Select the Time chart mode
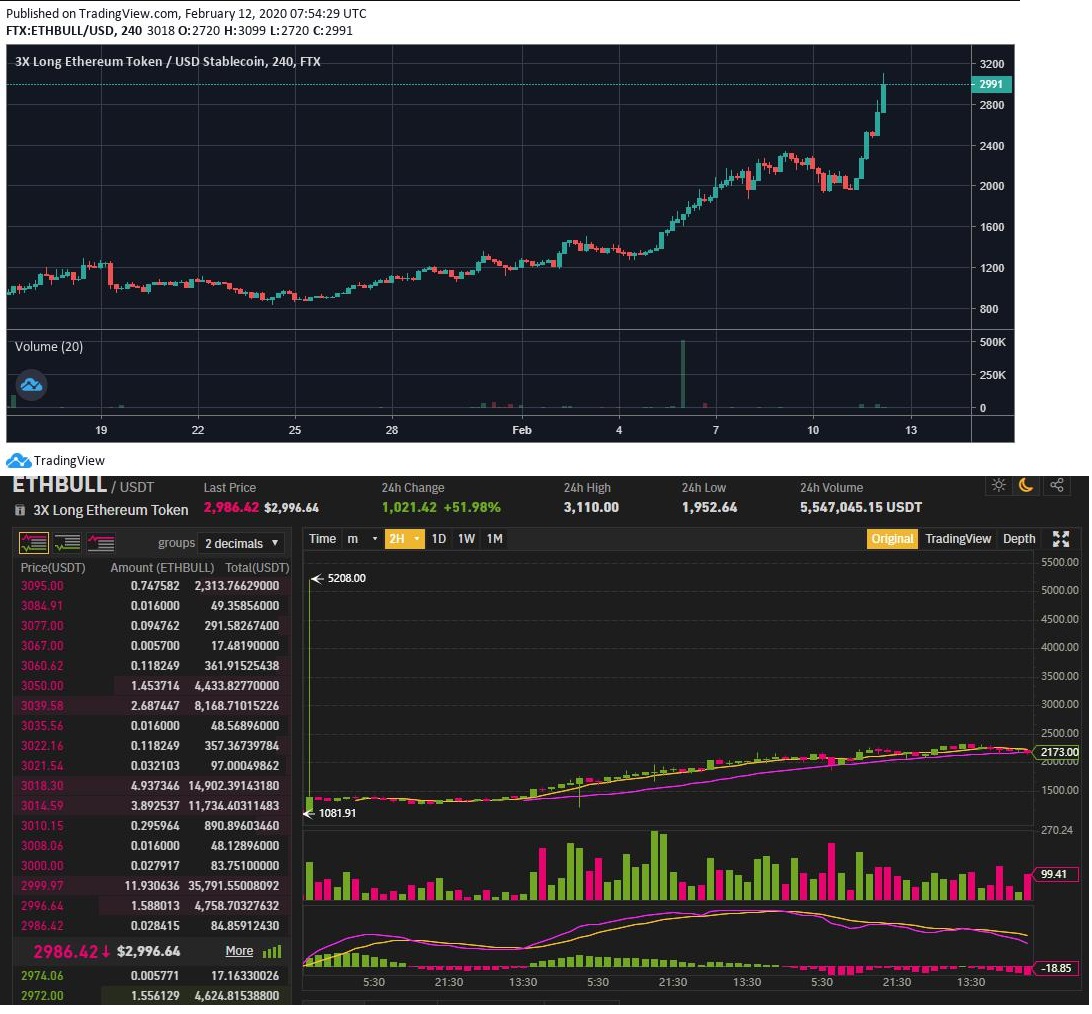Screen dimensions: 1092x1014 (x=322, y=539)
